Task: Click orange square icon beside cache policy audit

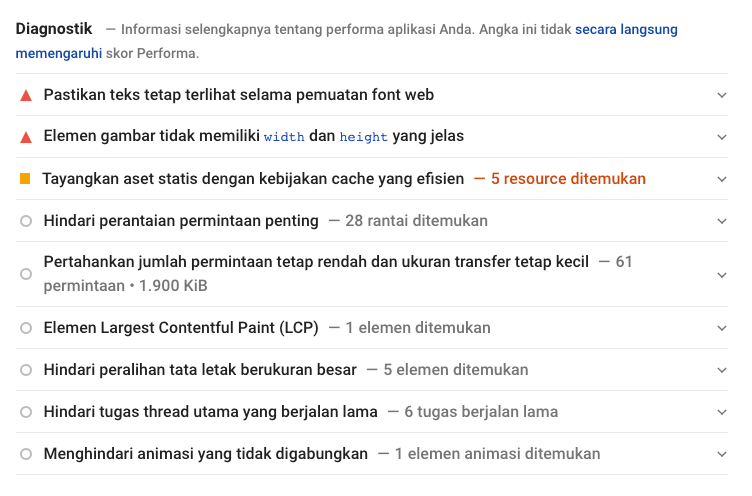Action: [26, 179]
